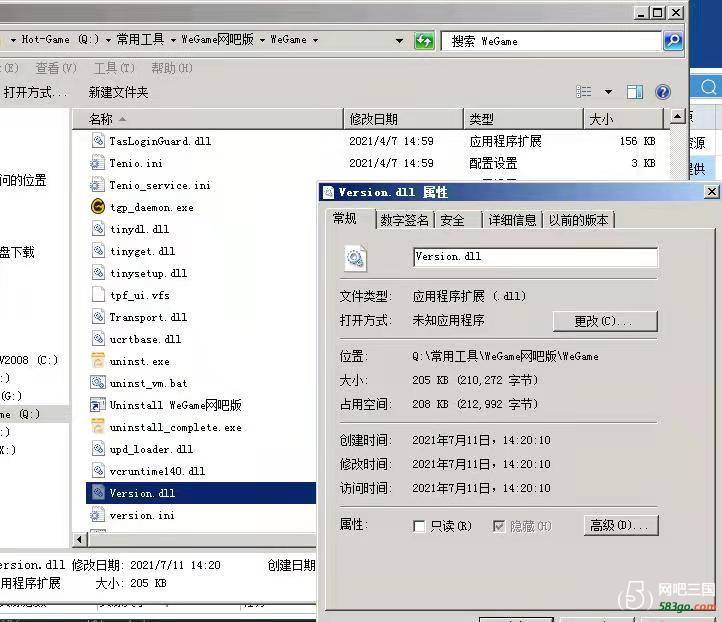
Task: Expand the dropdown arrow after WeGame网吧版 path
Action: [x=263, y=40]
